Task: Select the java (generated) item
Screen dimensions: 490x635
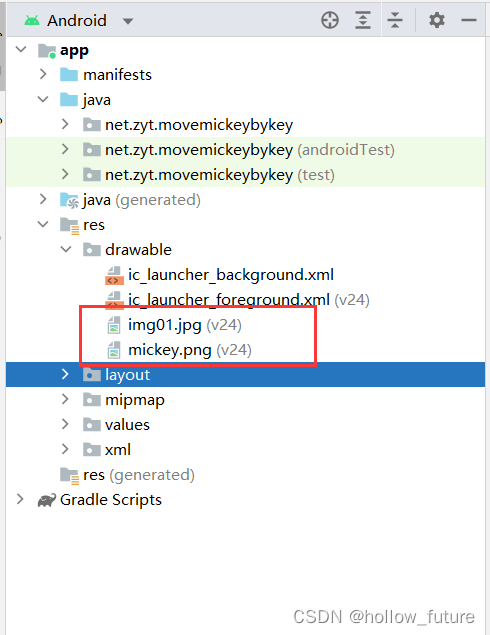Action: tap(142, 200)
